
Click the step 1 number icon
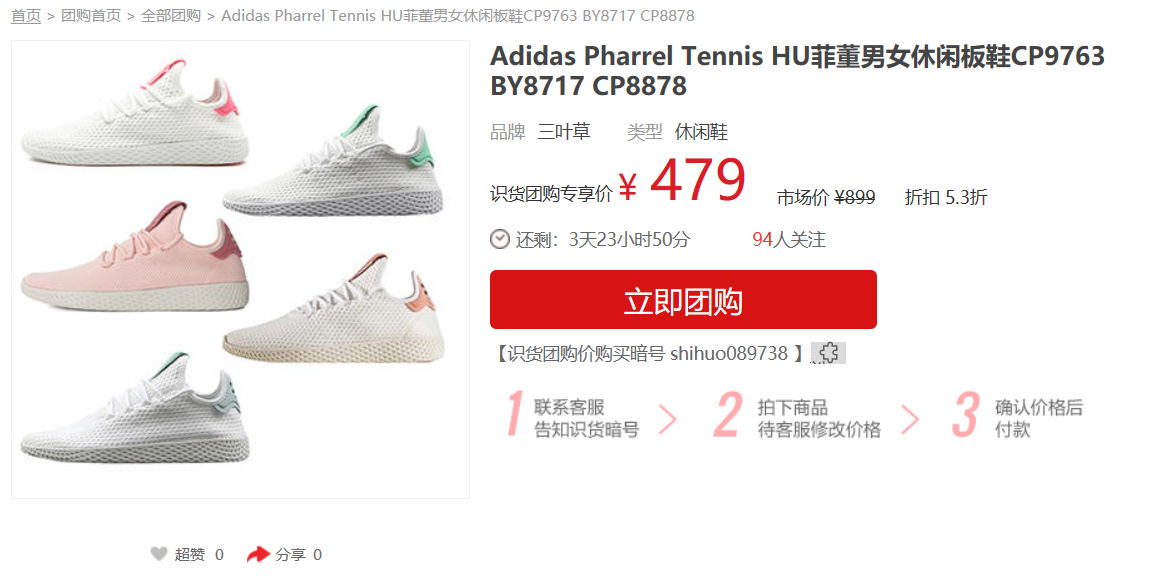[x=515, y=414]
